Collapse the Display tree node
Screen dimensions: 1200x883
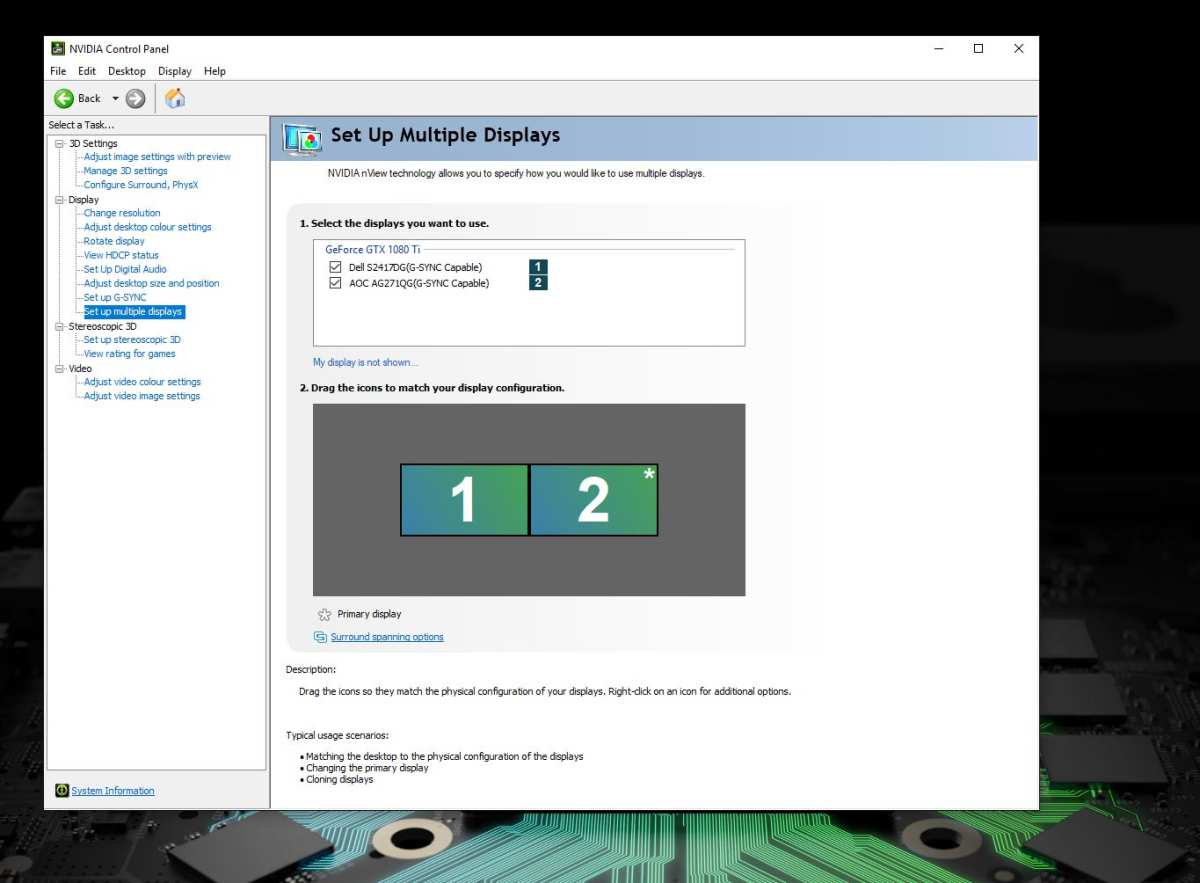[59, 199]
